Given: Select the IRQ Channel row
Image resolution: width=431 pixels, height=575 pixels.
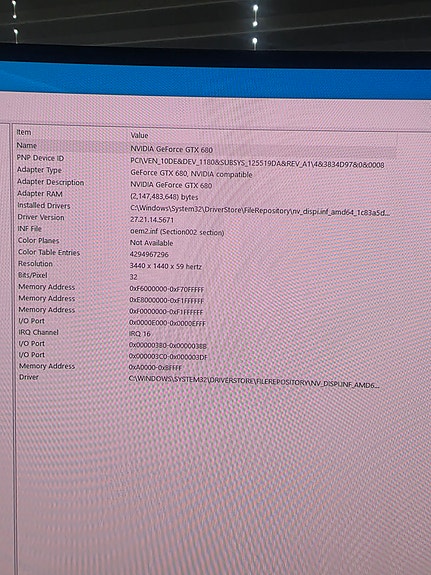Looking at the screenshot, I should [x=205, y=333].
